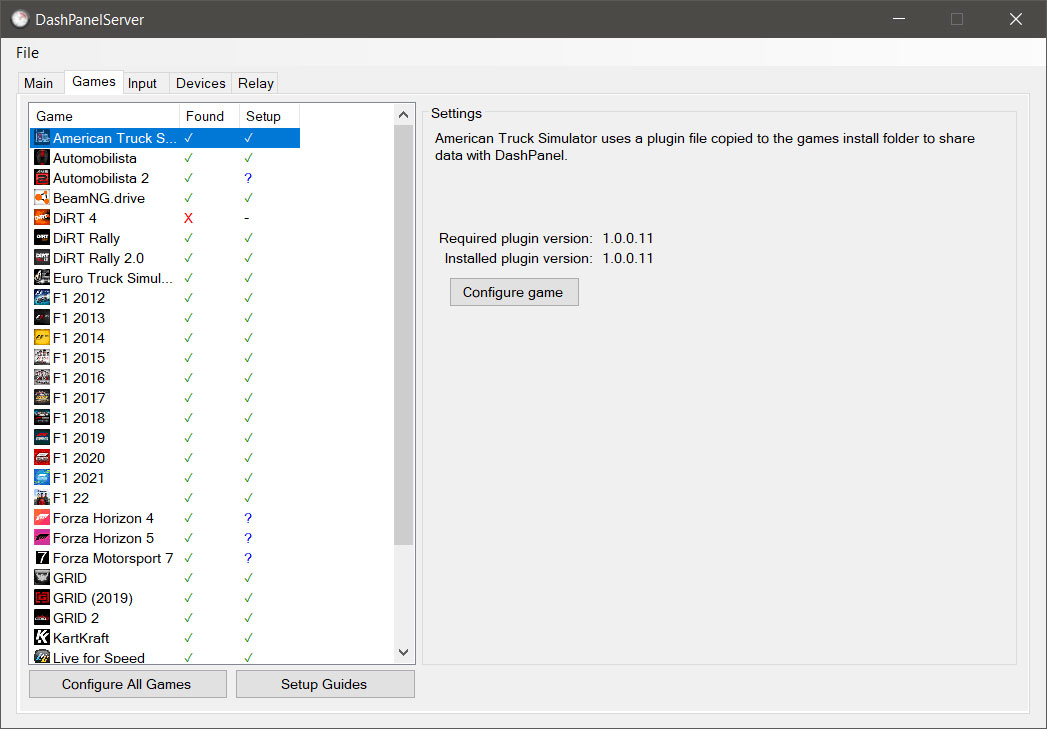The height and width of the screenshot is (729, 1047).
Task: Click Forza Motorsport 7 setup question mark
Action: tap(248, 558)
